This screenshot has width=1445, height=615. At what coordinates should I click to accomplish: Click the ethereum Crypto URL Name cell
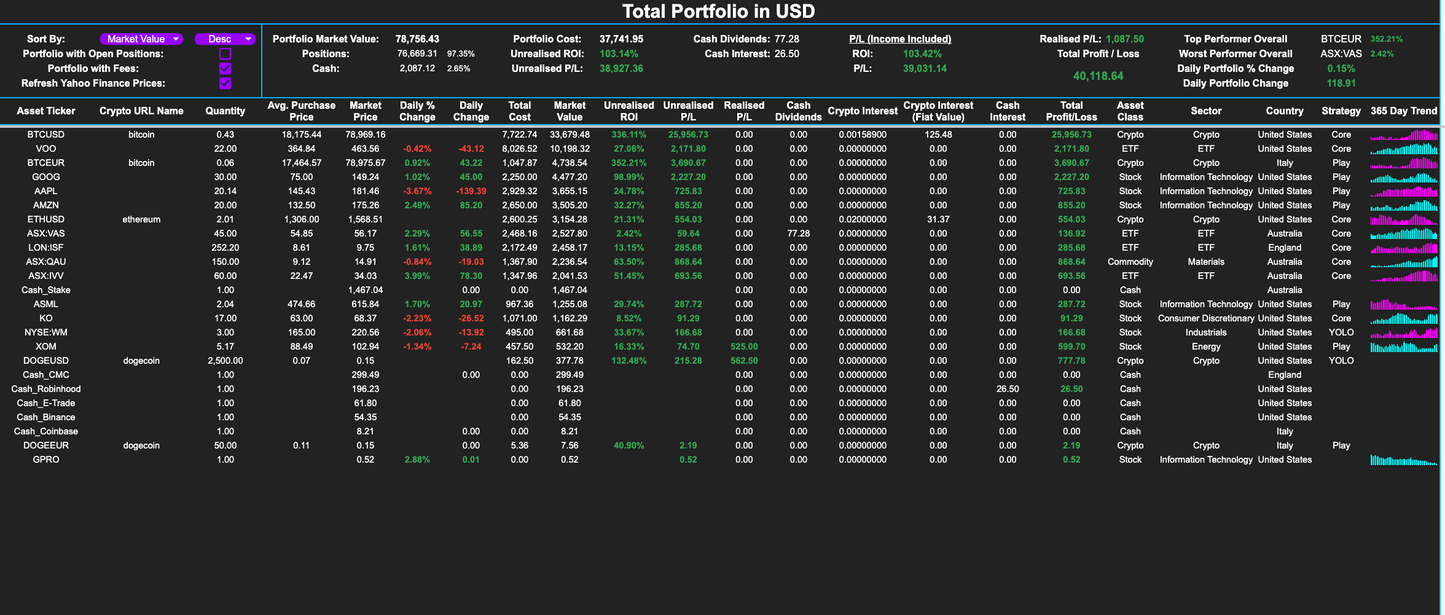click(141, 219)
